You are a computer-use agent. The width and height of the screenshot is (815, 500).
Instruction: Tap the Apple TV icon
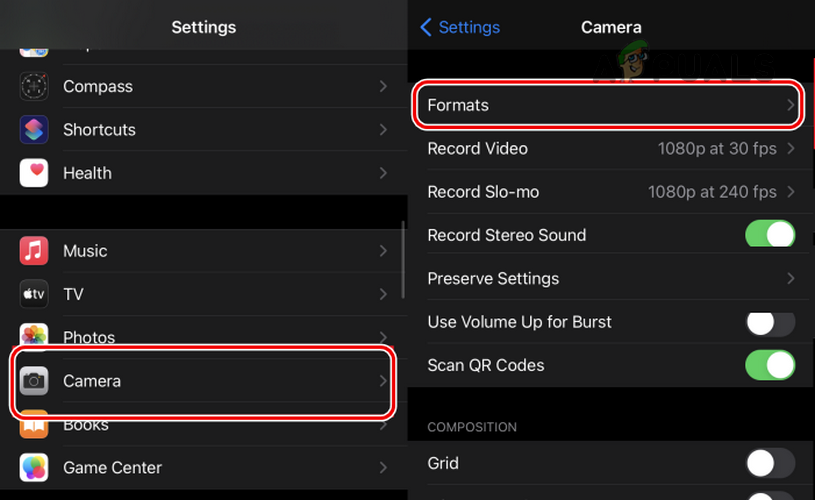pos(34,294)
